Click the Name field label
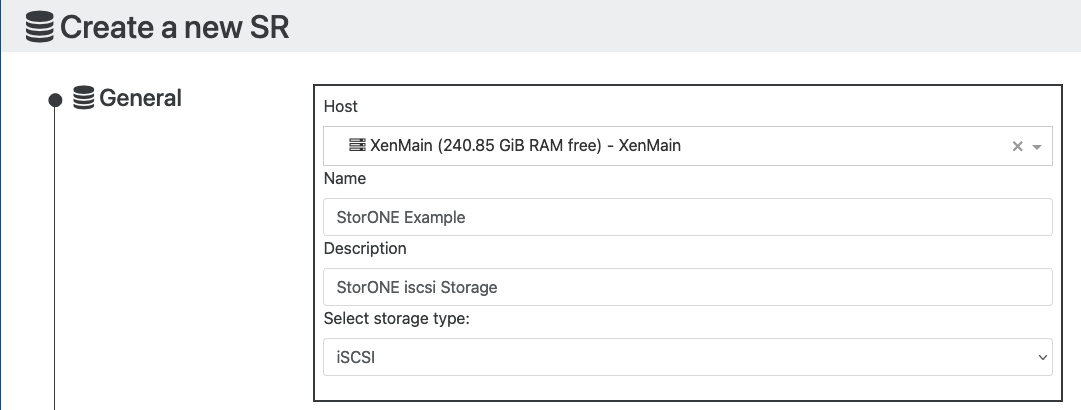Screen dimensions: 1081x410 345,178
